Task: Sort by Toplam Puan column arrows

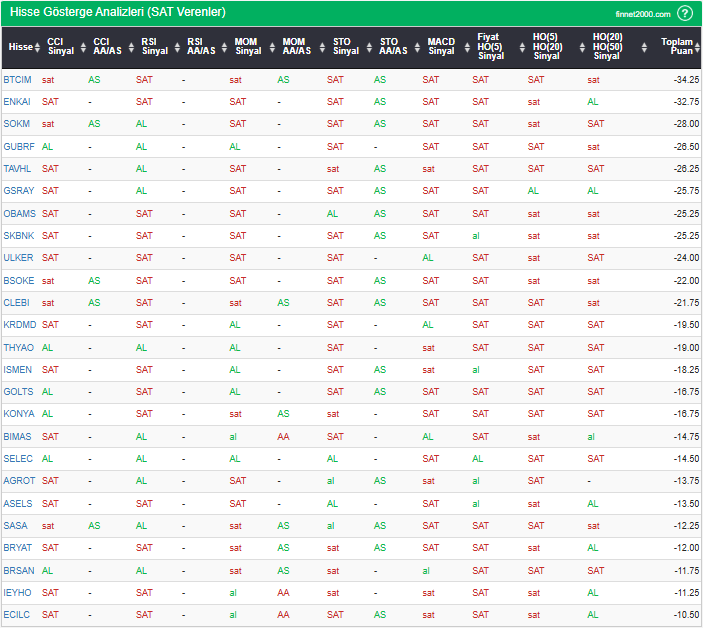Action: 697,47
